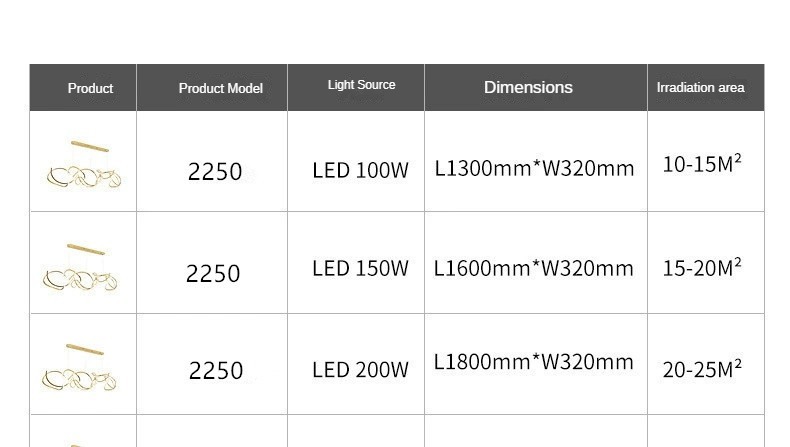The image size is (790, 447).
Task: Click model 2250 in the LED 100W row
Action: coord(215,172)
